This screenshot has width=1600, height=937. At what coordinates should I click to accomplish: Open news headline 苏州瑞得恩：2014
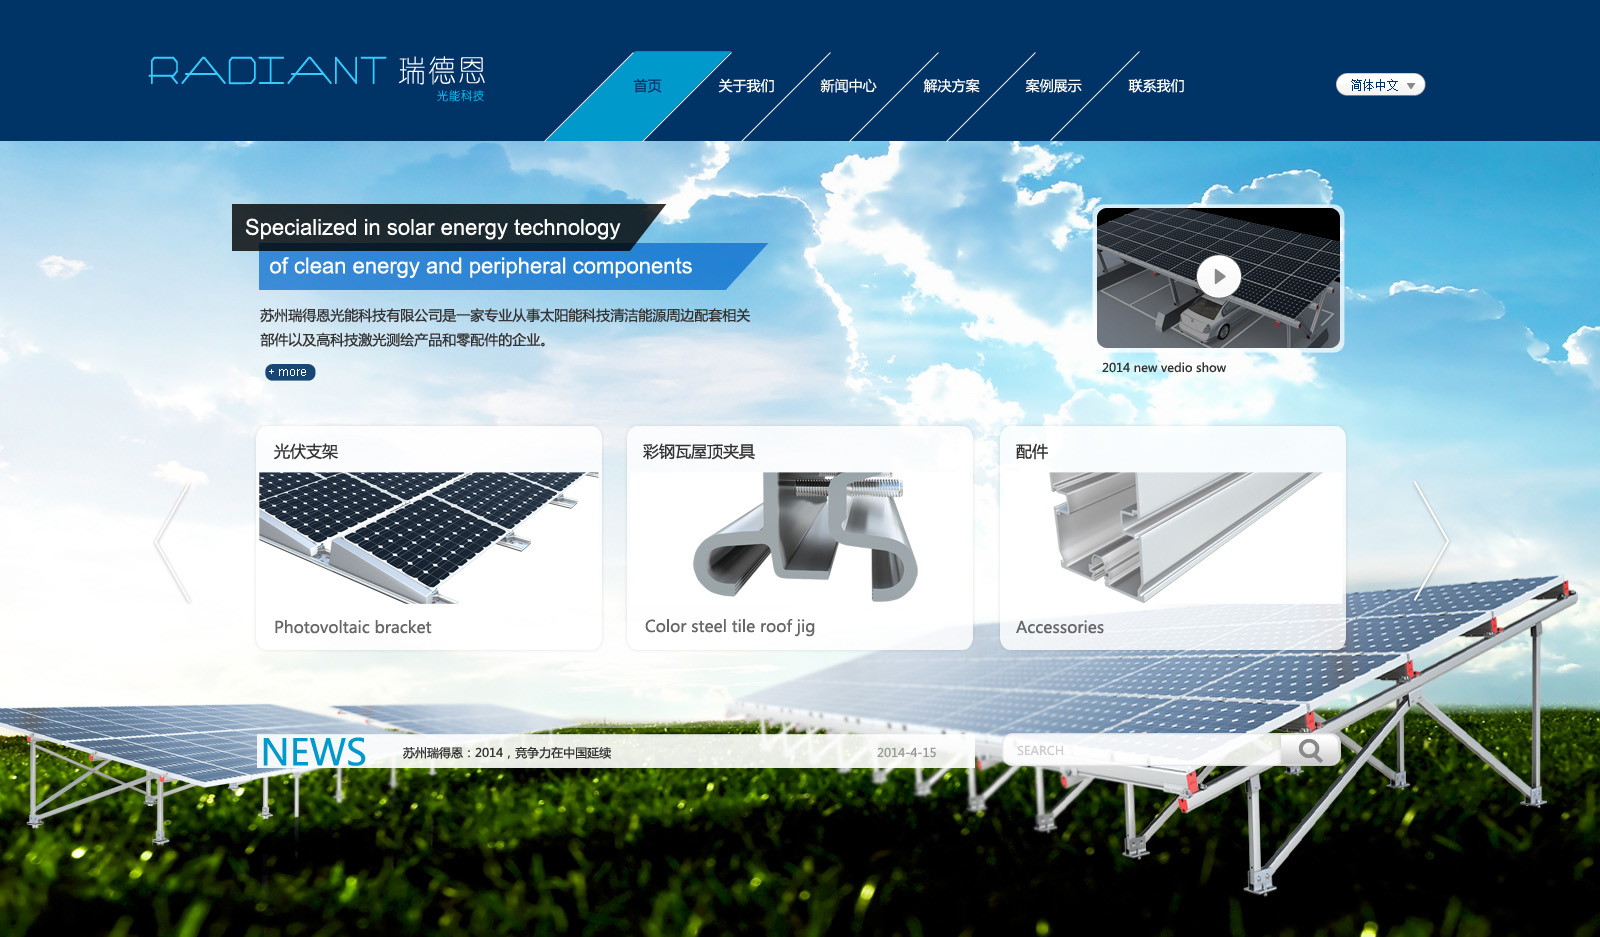tap(507, 753)
